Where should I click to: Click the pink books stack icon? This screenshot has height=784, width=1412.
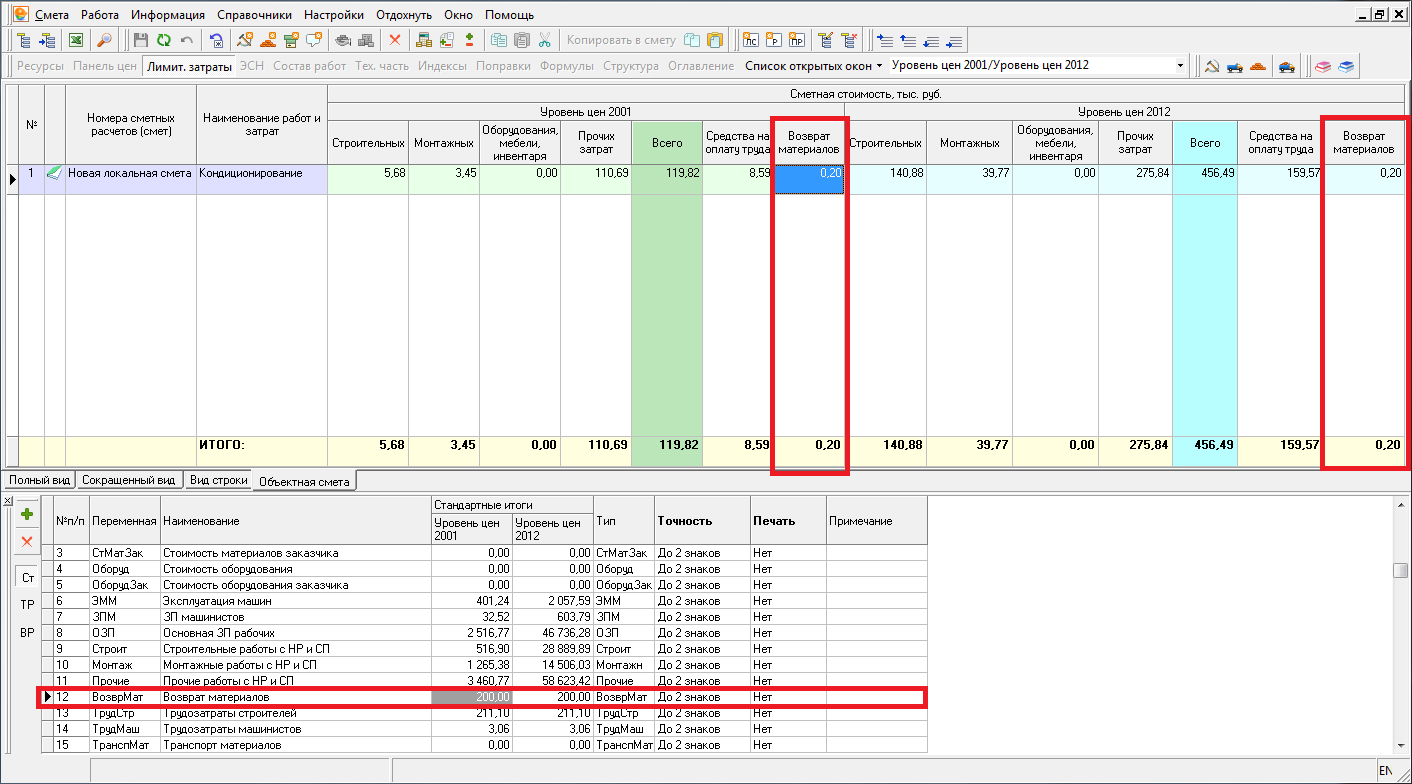pyautogui.click(x=1323, y=66)
